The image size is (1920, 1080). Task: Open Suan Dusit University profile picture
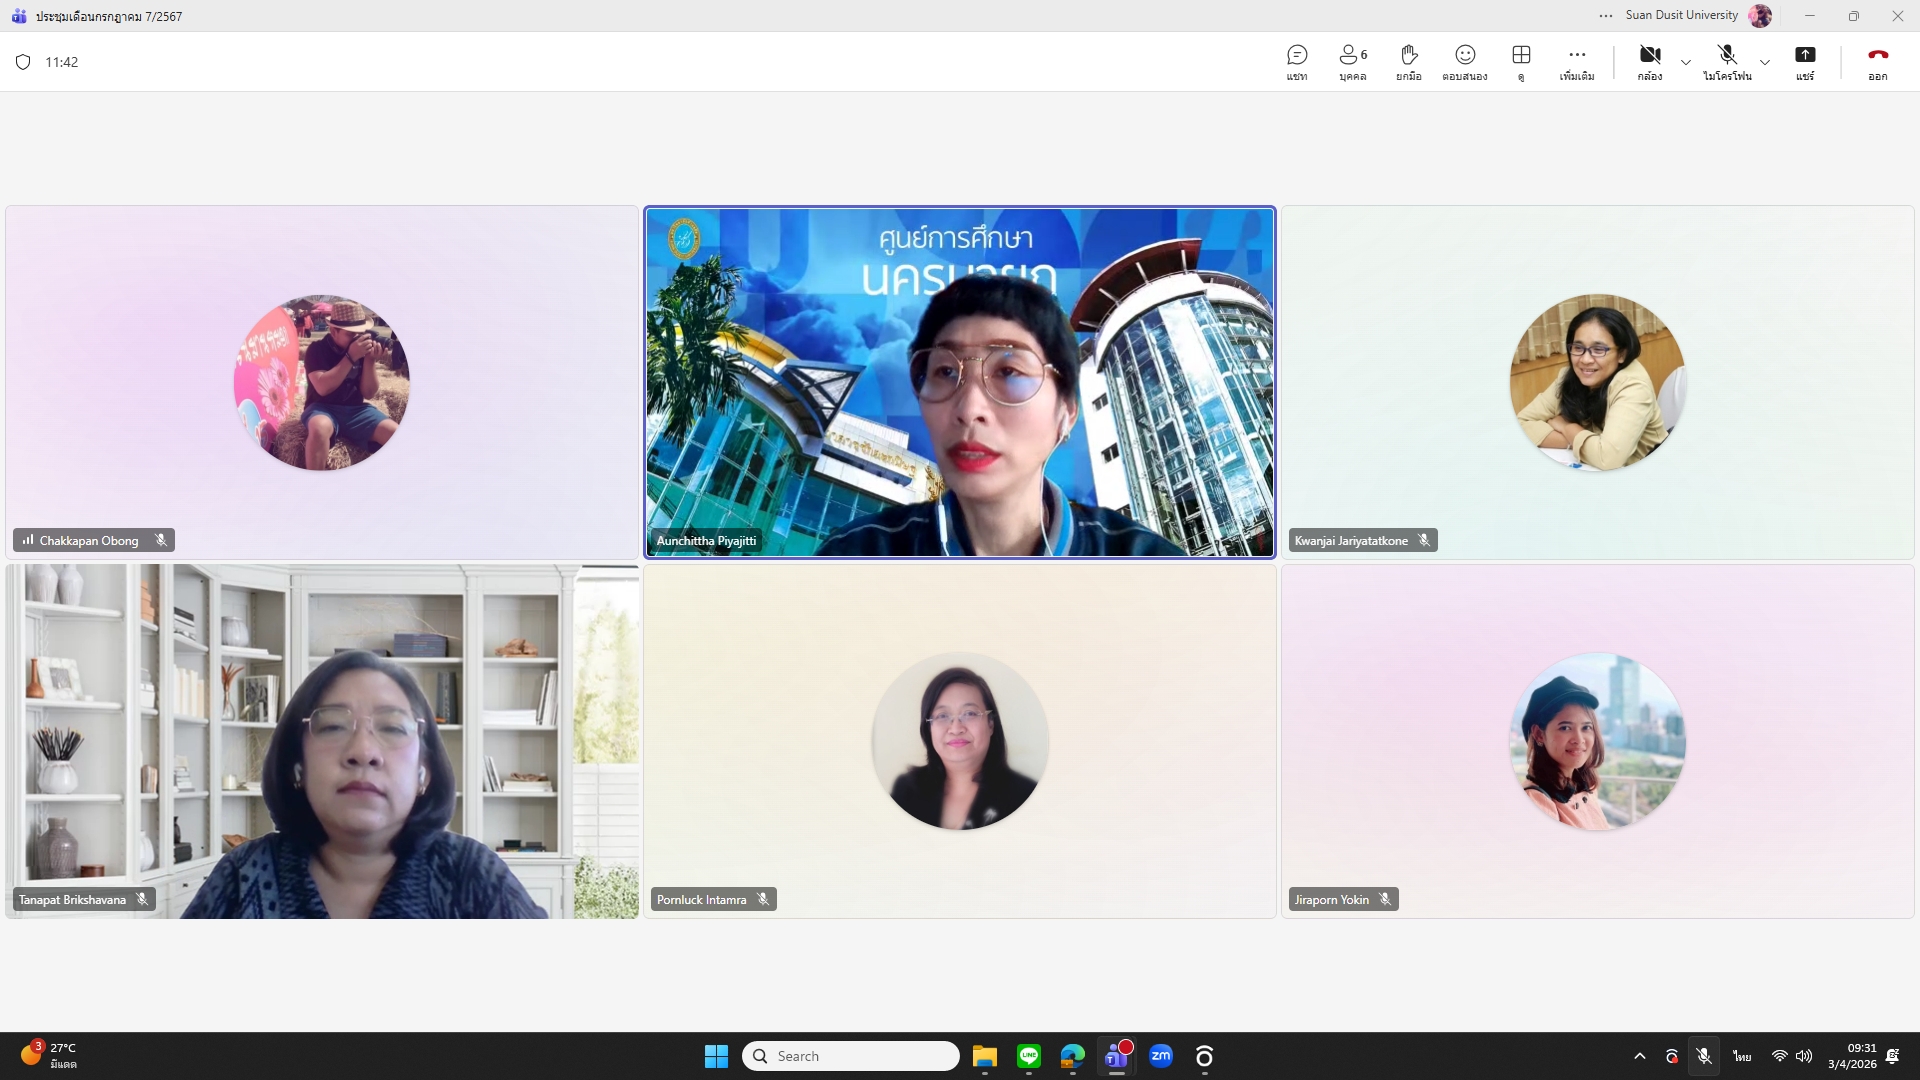pos(1760,16)
